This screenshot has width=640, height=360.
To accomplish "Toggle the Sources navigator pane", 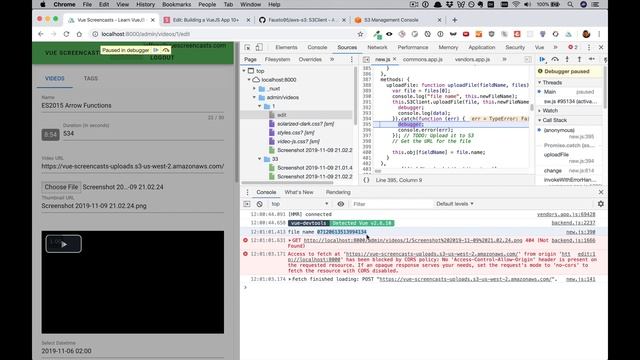I will coord(366,60).
